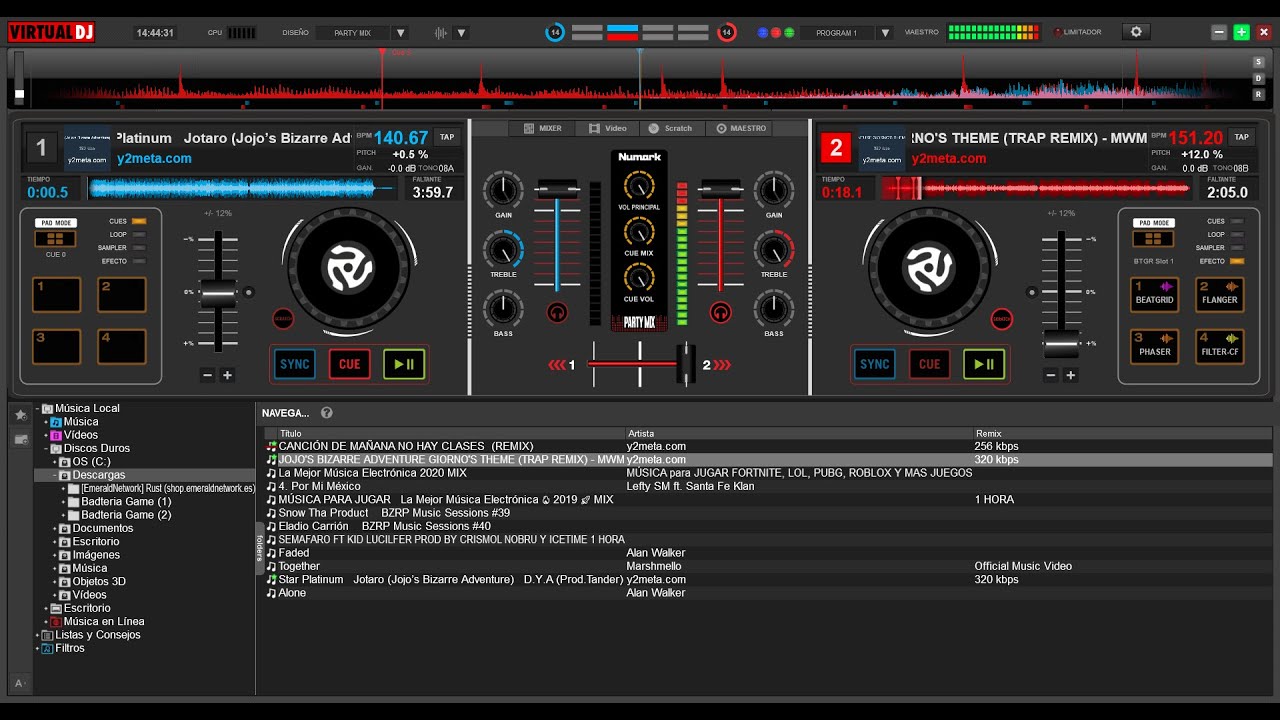Click the deck 1 pitch reset dot

point(249,292)
